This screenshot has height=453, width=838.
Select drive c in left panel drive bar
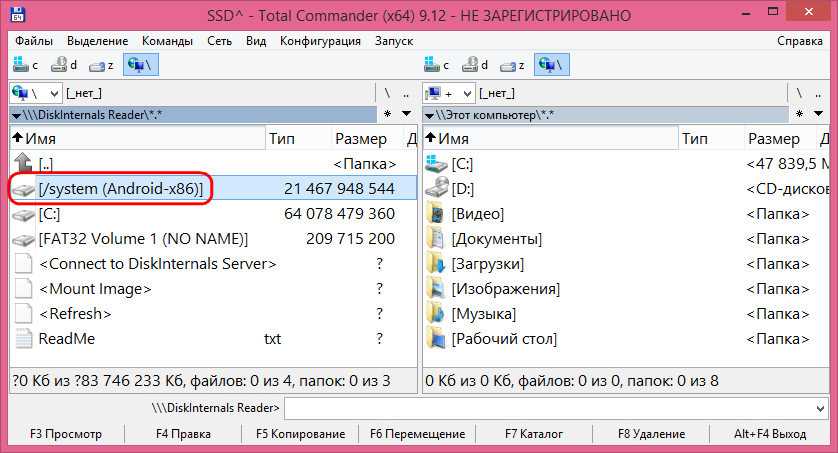pos(27,66)
